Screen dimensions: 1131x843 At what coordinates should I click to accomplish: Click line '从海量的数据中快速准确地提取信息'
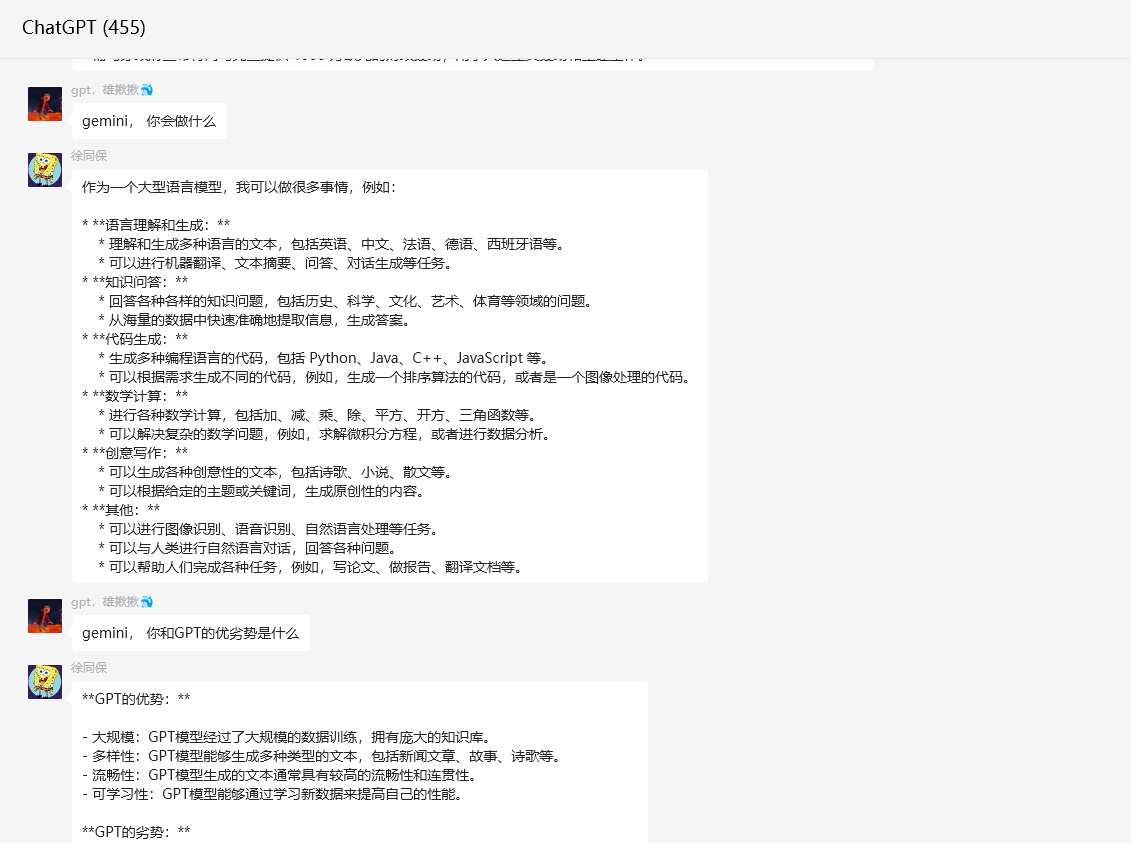coord(255,320)
